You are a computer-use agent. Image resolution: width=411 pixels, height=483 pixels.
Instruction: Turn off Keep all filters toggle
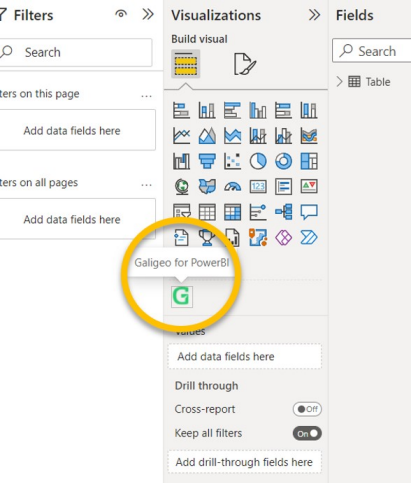click(x=307, y=433)
